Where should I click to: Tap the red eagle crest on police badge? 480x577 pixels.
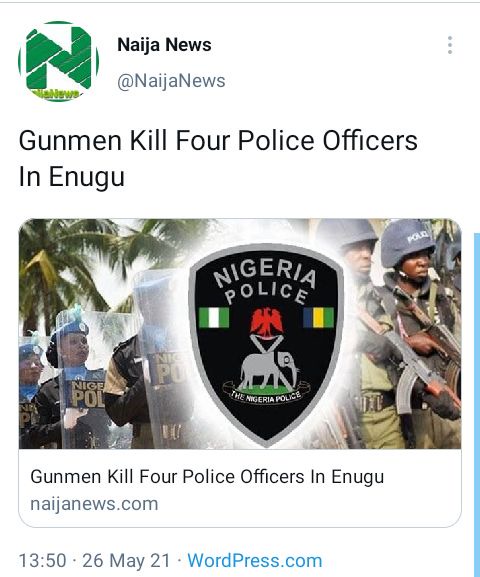tap(267, 322)
